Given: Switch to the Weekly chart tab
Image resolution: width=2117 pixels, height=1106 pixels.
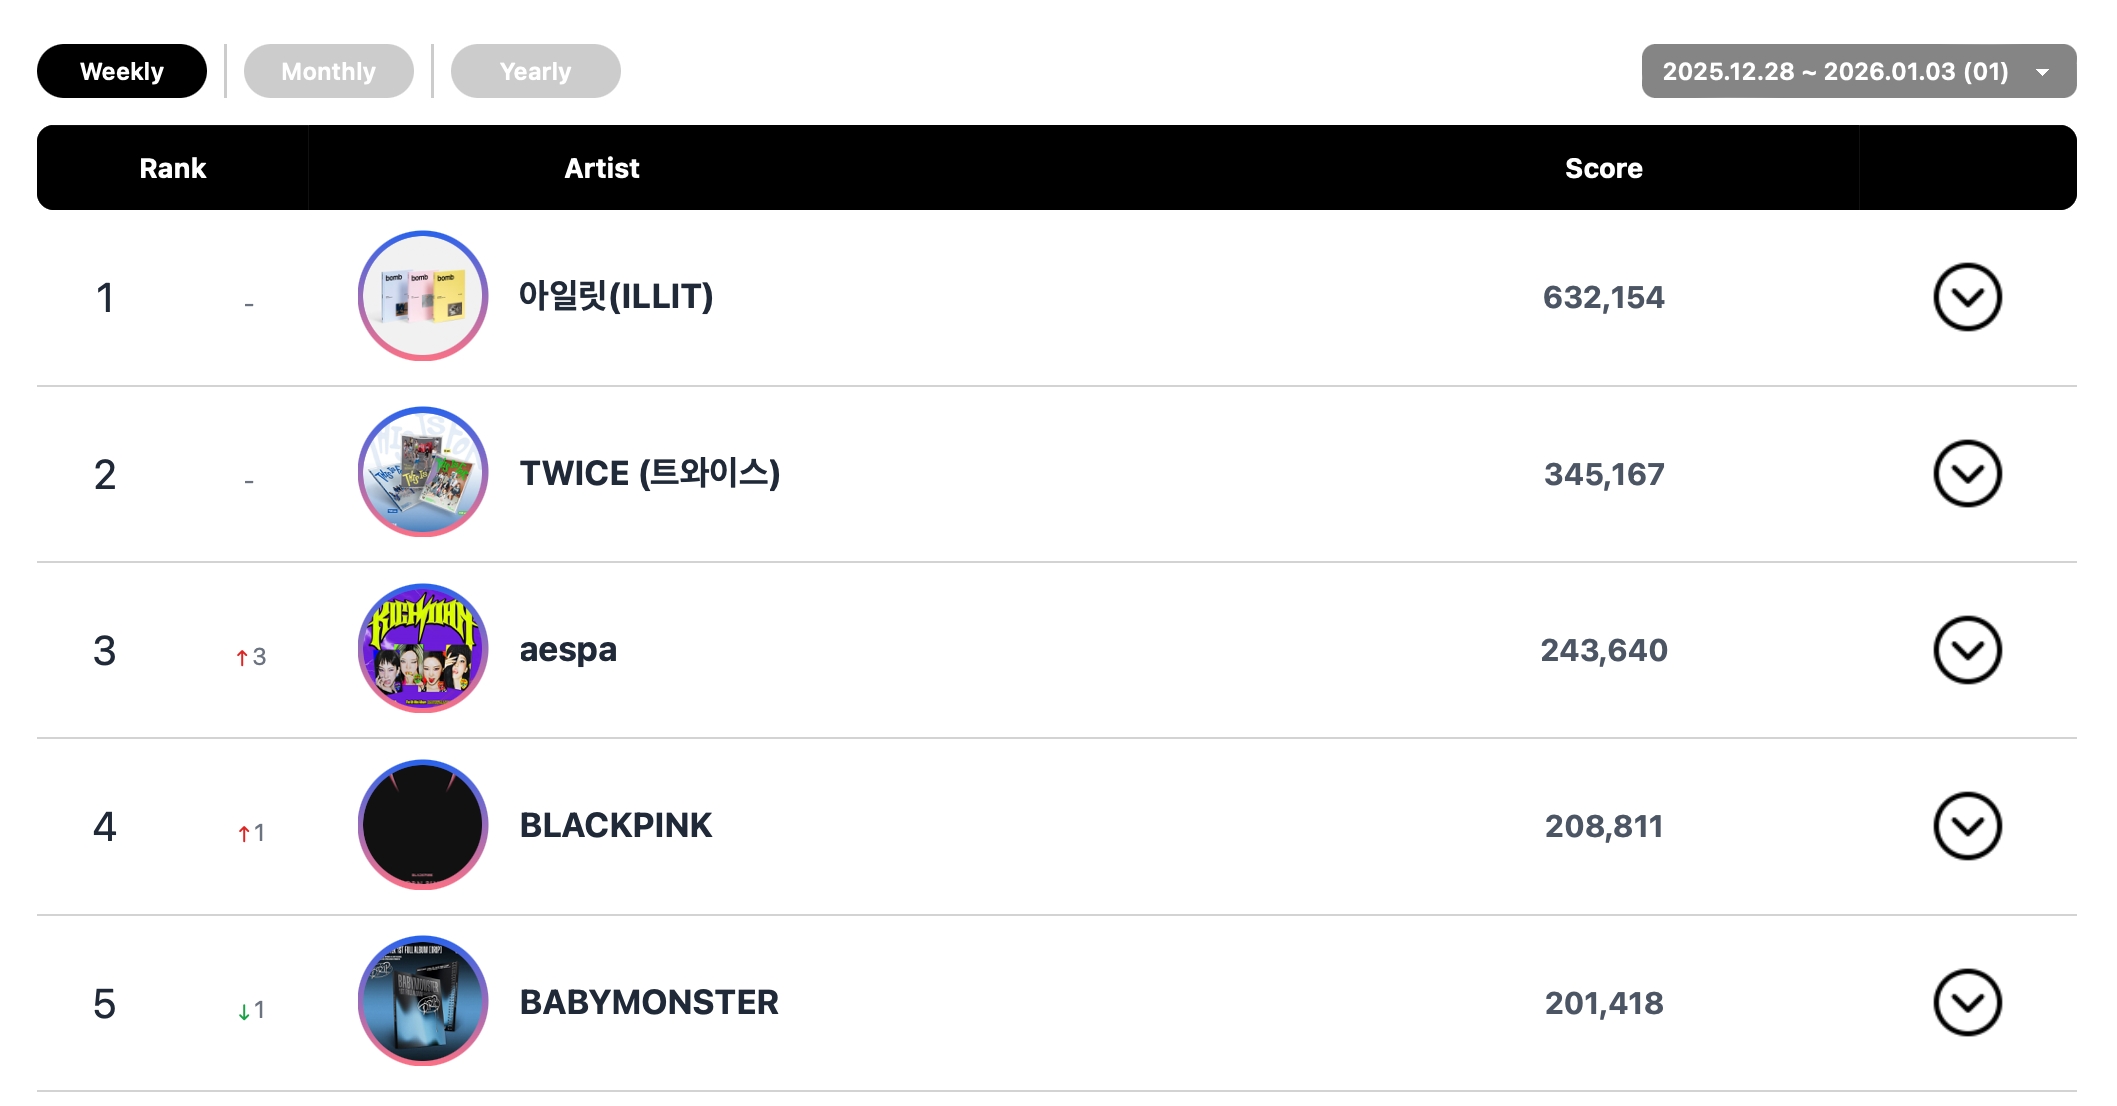Looking at the screenshot, I should click(121, 71).
